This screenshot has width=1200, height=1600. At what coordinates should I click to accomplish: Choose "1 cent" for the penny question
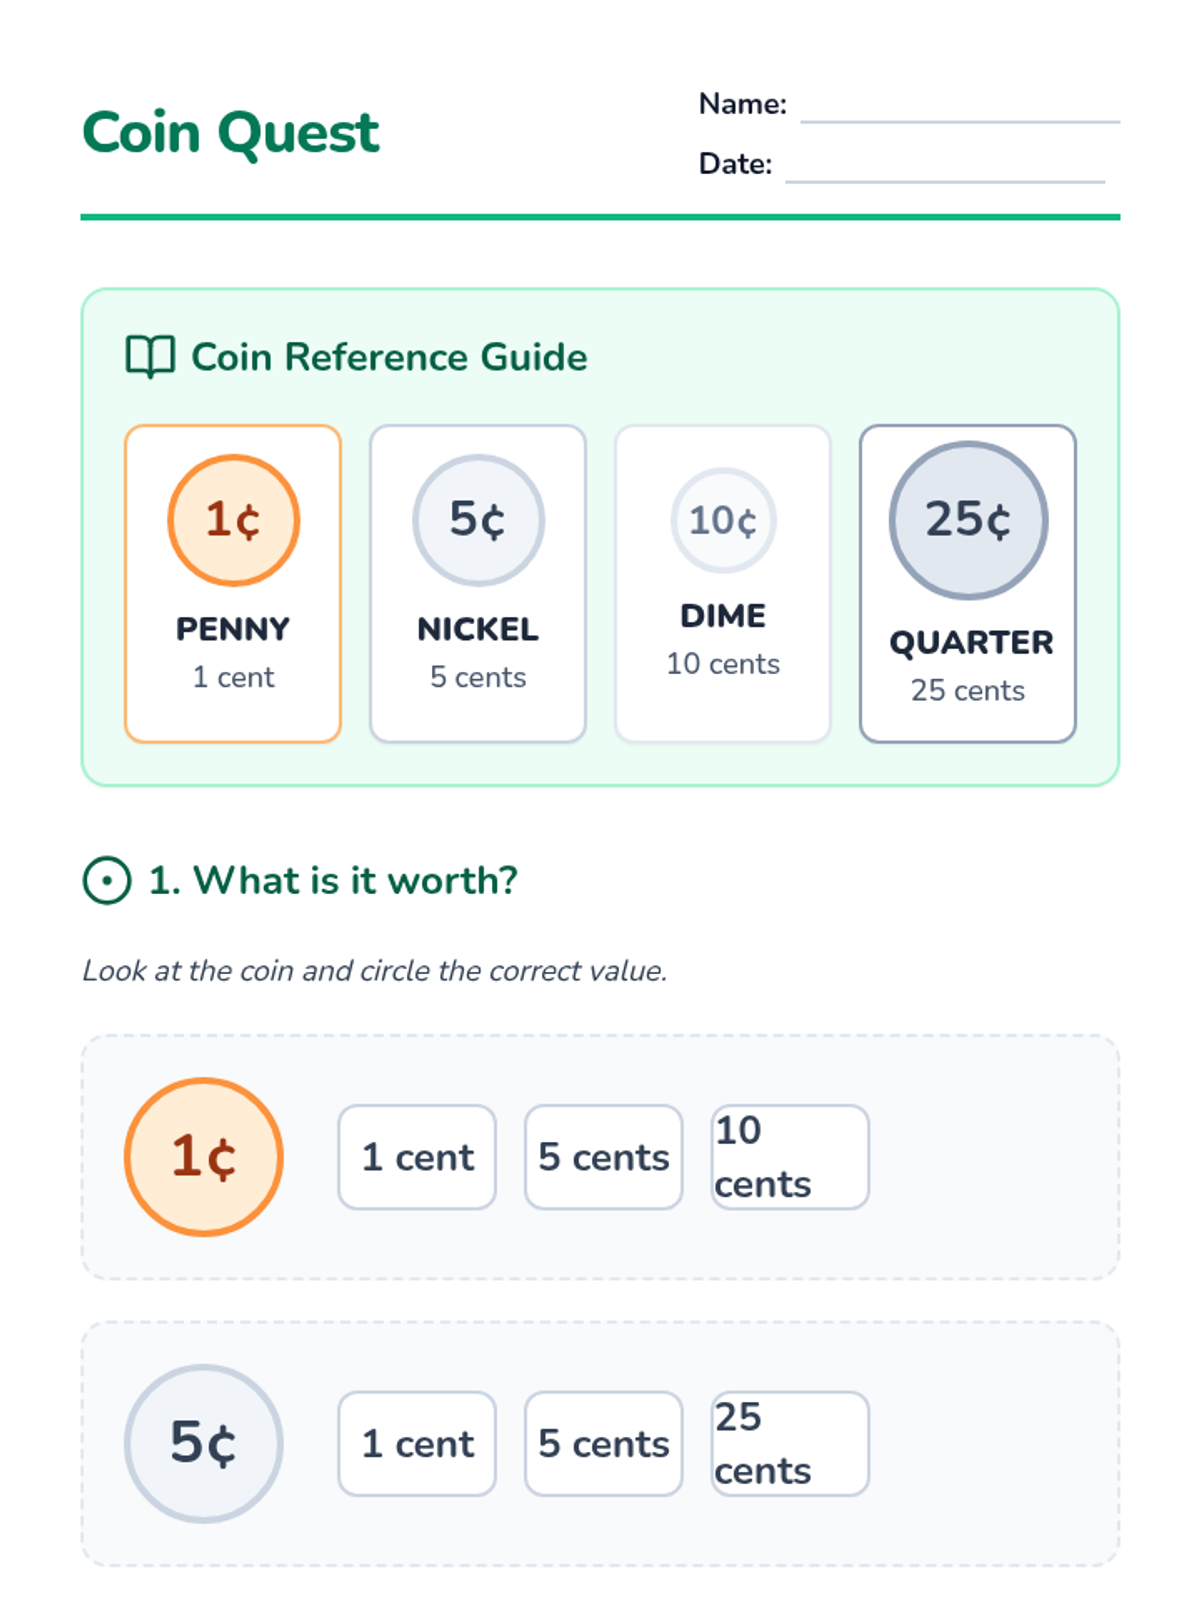[417, 1157]
